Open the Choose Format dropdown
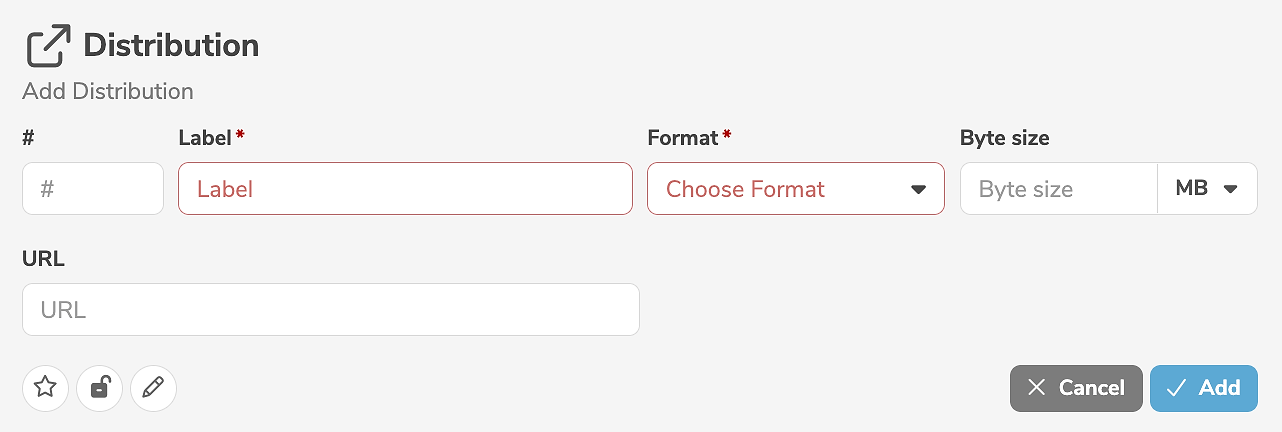 click(x=780, y=189)
